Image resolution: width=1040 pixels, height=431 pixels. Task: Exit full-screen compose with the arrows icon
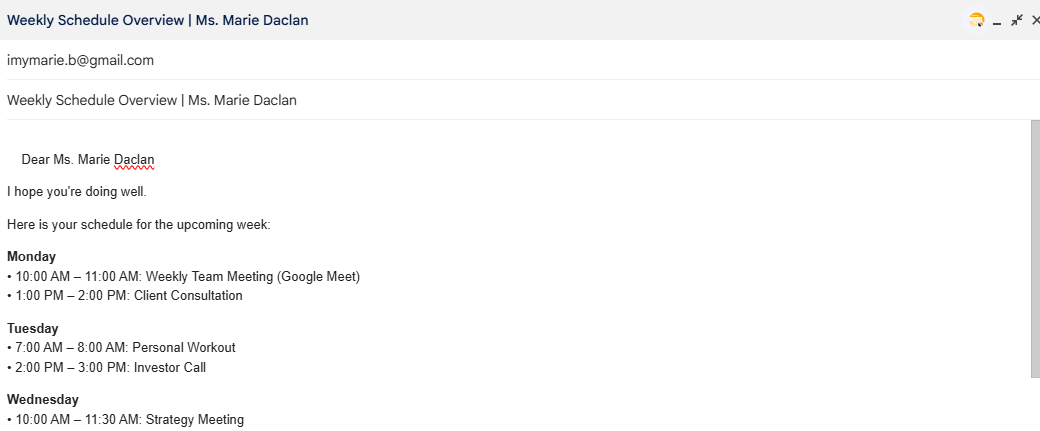[x=1017, y=20]
